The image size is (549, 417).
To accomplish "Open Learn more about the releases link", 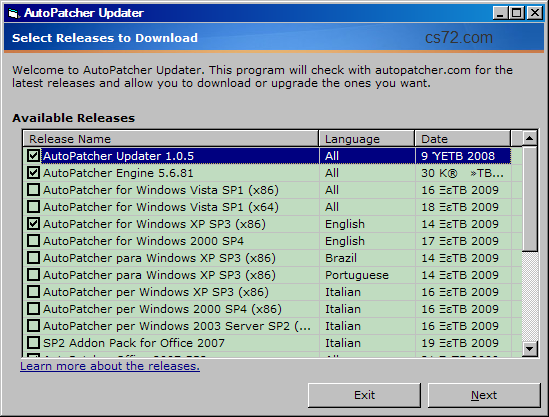I will click(x=110, y=366).
